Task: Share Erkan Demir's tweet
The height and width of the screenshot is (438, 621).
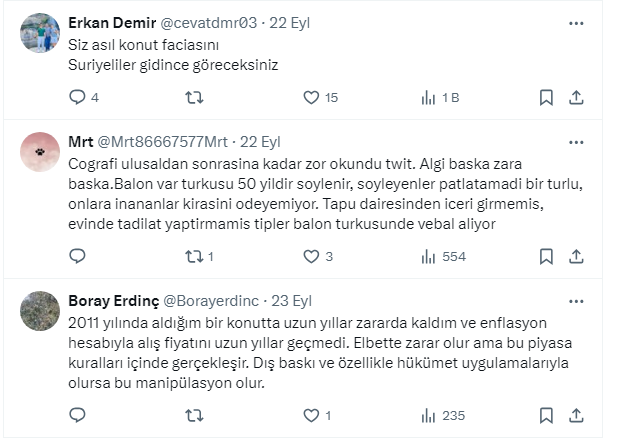Action: click(x=576, y=97)
